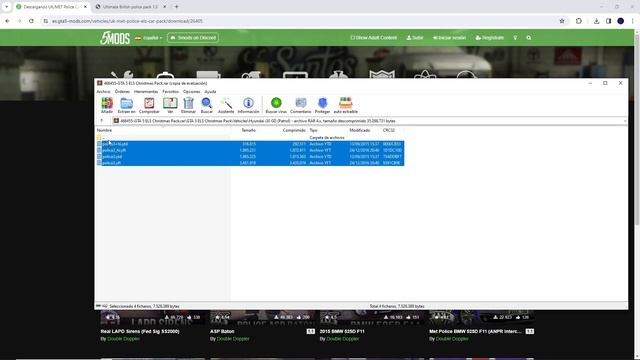Select the police2_hi.yft file row
This screenshot has width=640, height=360.
(x=250, y=150)
